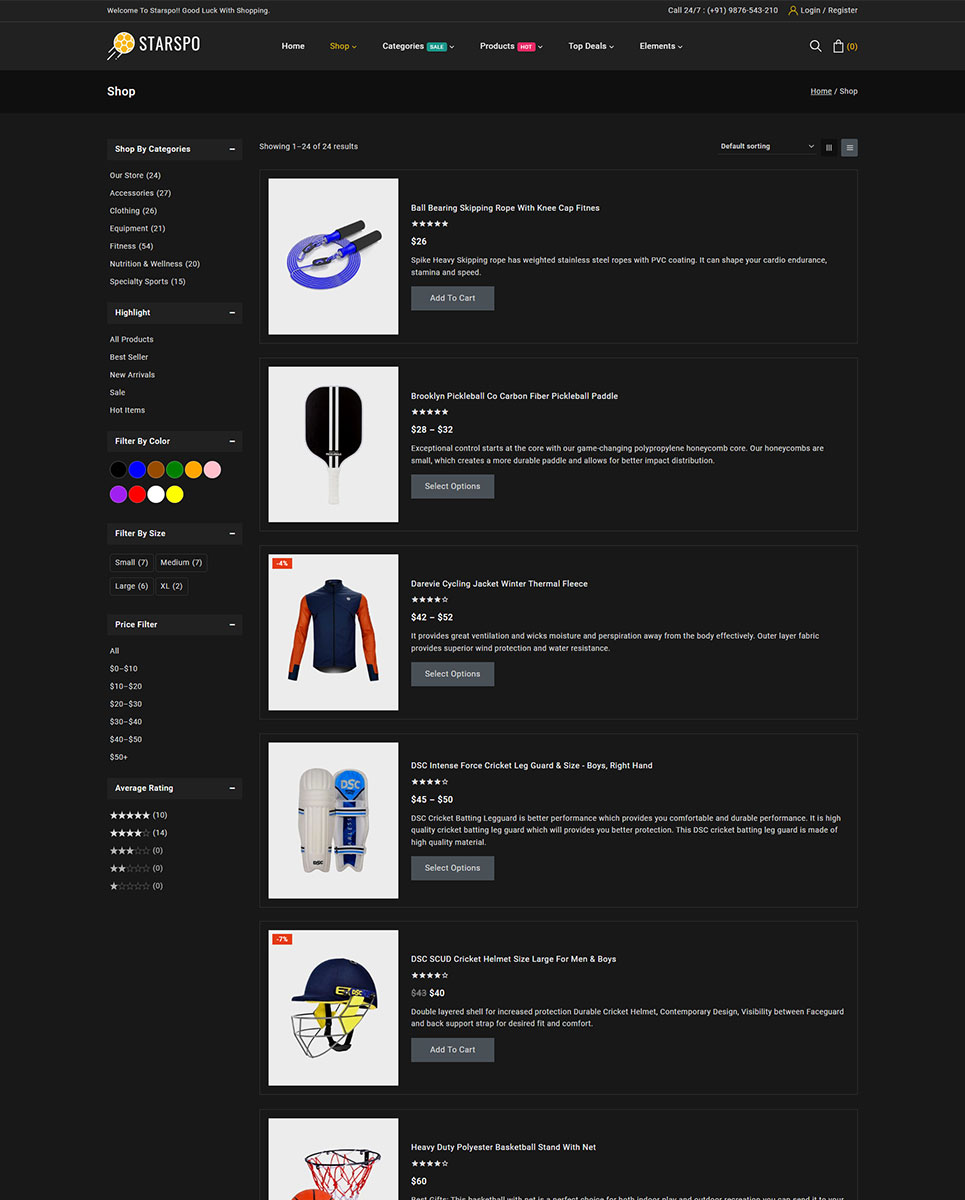
Task: Open the Top Deals menu
Action: tap(591, 46)
